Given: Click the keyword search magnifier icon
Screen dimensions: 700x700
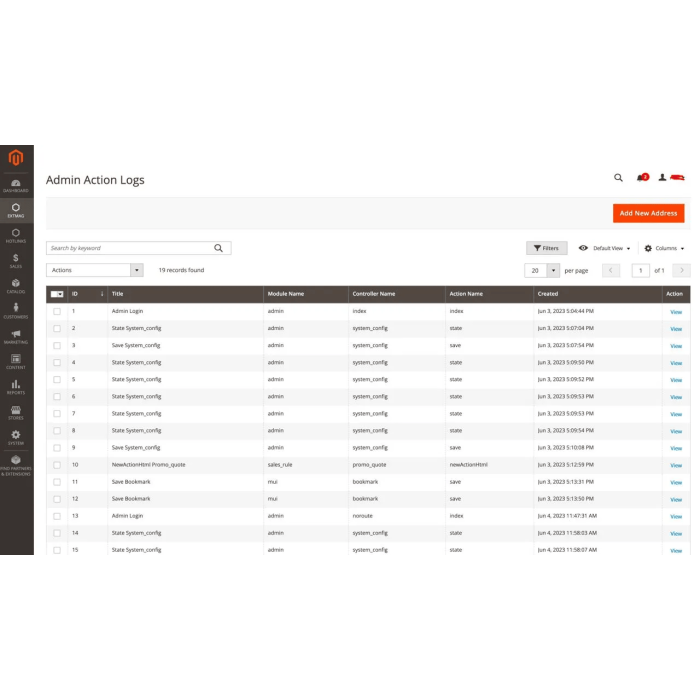Looking at the screenshot, I should pyautogui.click(x=218, y=248).
